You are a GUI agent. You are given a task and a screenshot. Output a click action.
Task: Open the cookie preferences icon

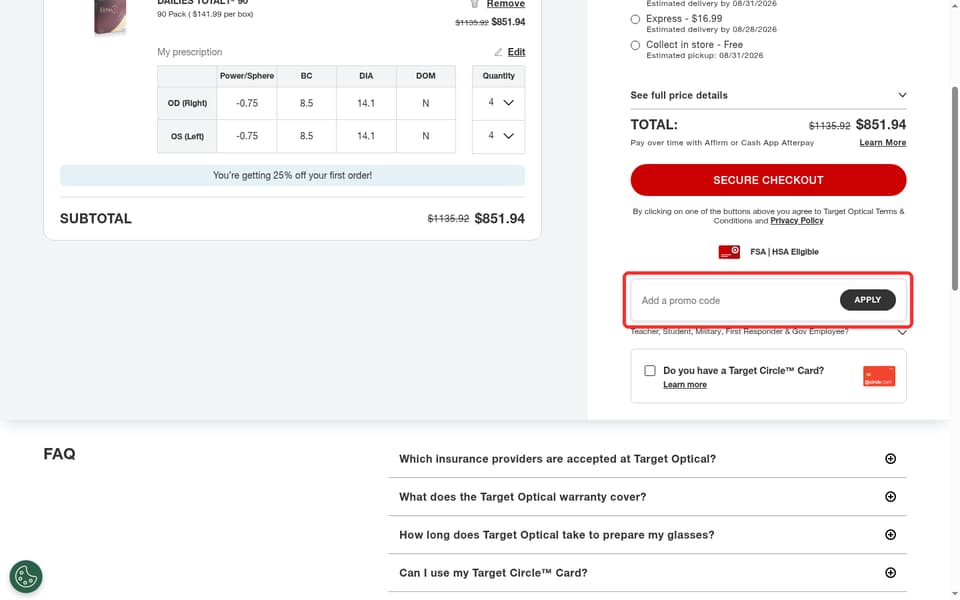click(26, 577)
